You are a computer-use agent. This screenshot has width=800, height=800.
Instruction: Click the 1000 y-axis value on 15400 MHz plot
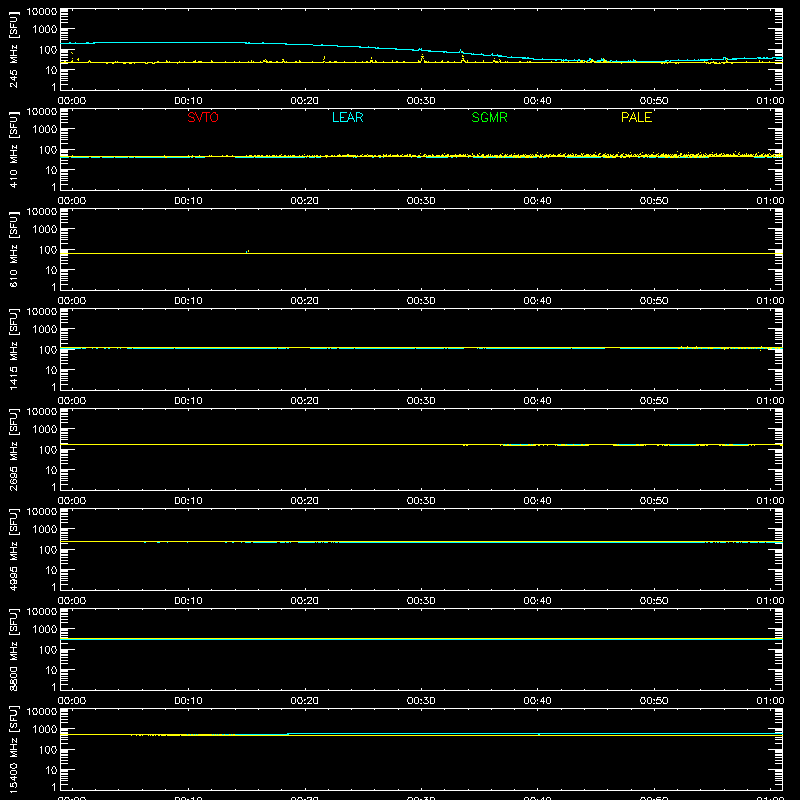(45, 729)
